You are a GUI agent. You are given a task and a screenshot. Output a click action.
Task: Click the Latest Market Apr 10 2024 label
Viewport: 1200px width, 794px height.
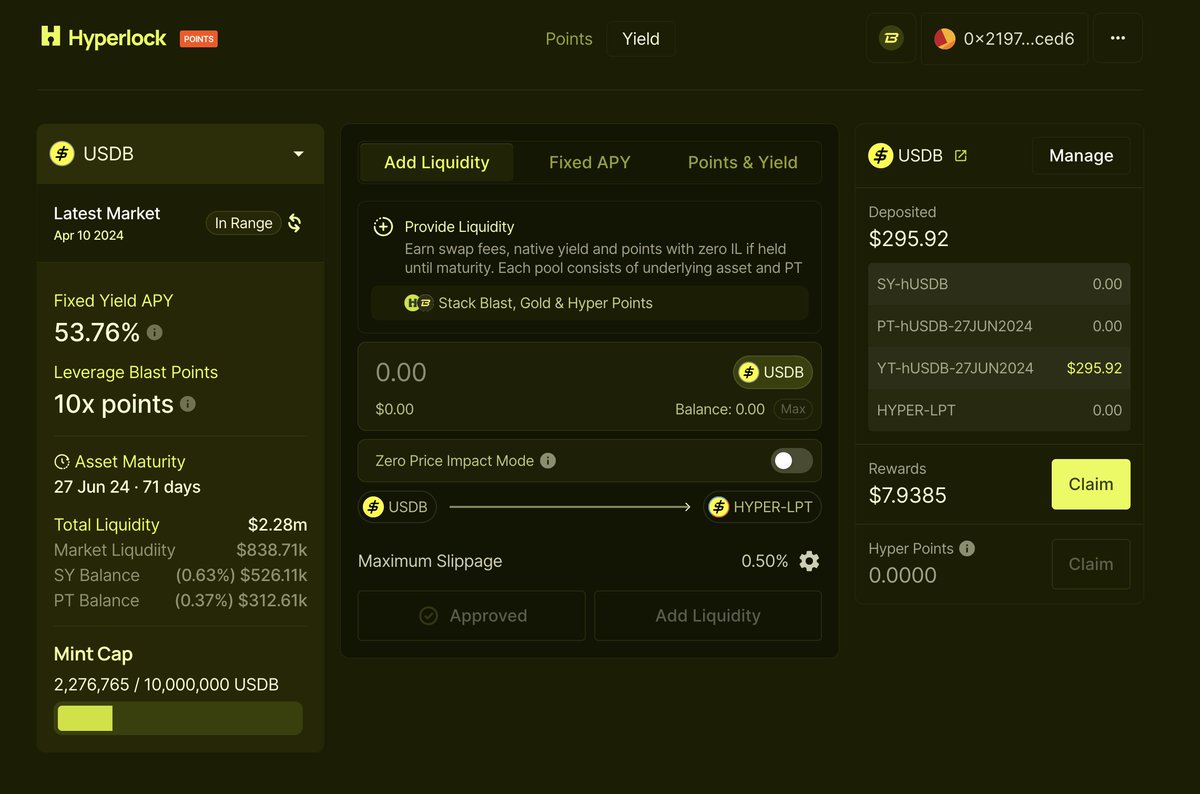coord(107,222)
